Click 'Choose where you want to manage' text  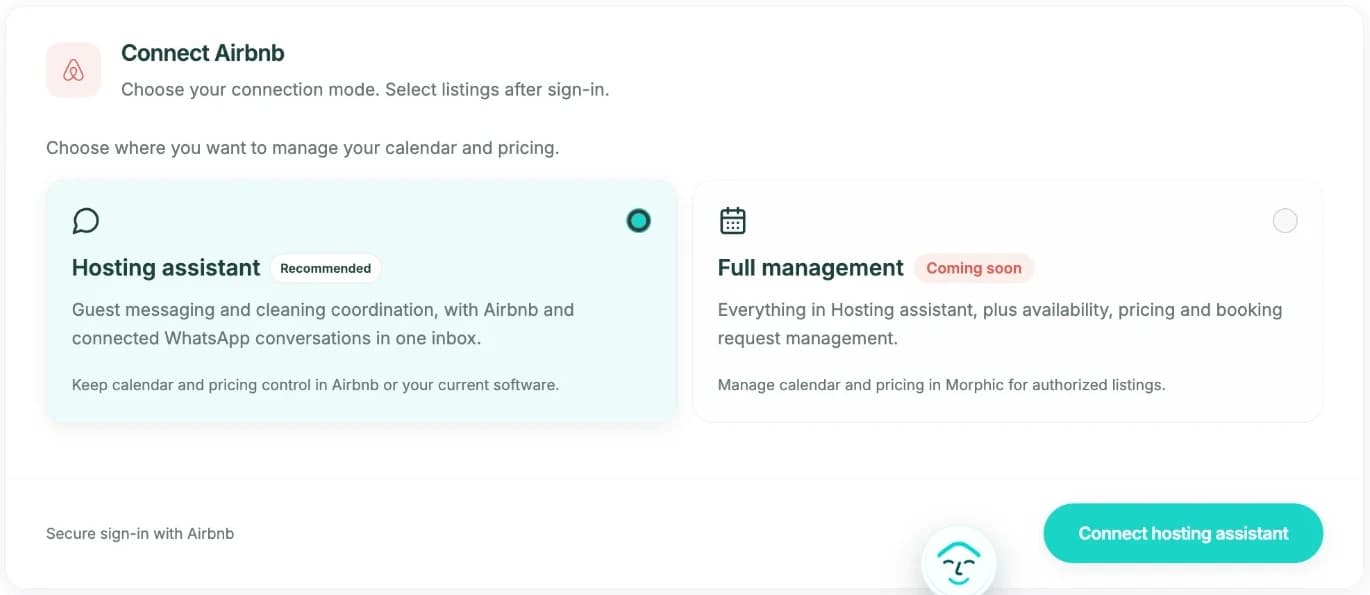pyautogui.click(x=302, y=148)
